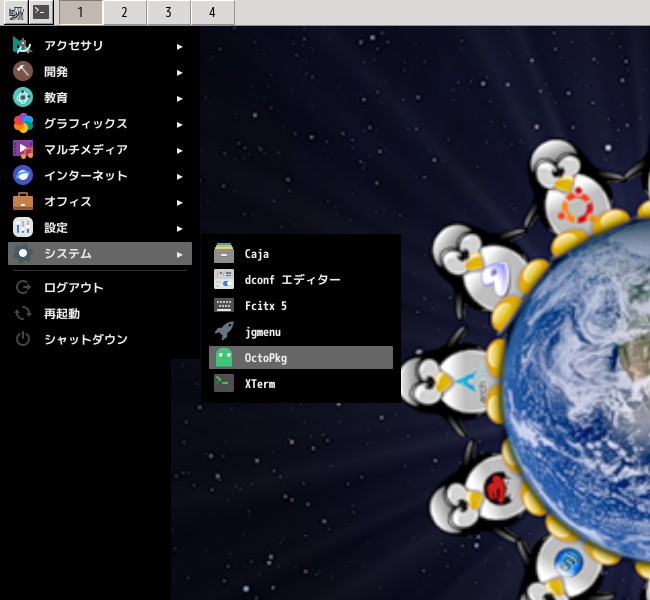Viewport: 650px width, 600px height.
Task: Click the インターネット globe icon
Action: pyautogui.click(x=23, y=175)
